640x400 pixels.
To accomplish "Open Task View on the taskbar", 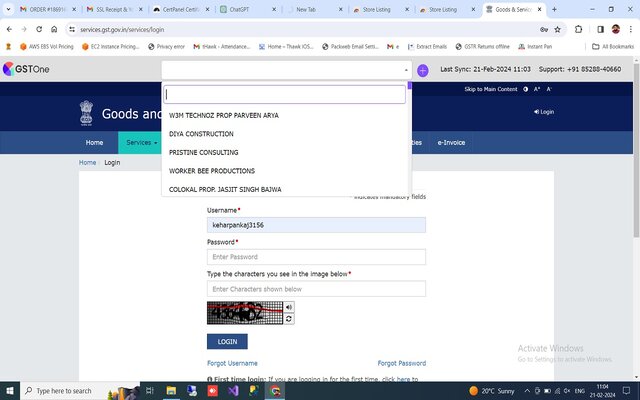I will click(x=149, y=391).
